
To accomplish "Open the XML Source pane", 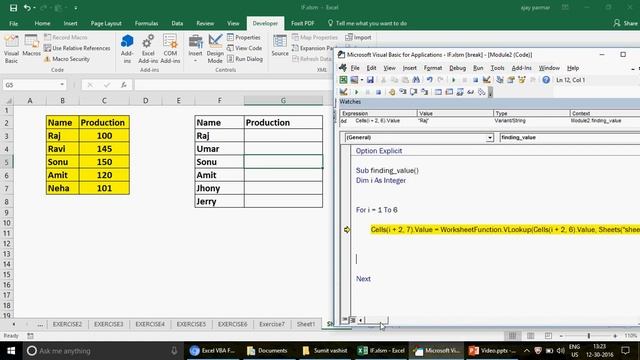I will (280, 46).
